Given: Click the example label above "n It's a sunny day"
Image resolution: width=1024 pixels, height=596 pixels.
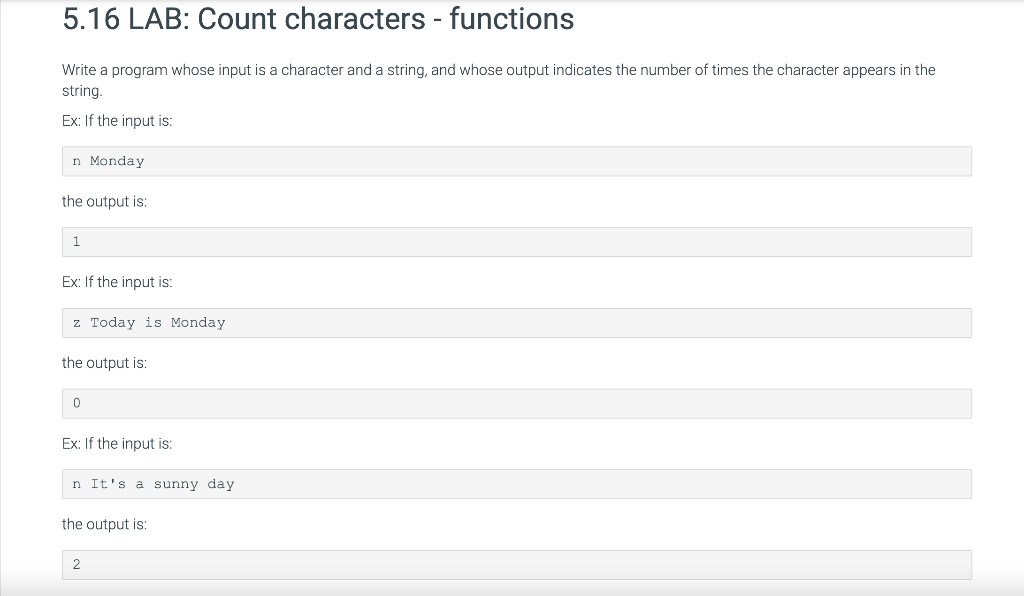Looking at the screenshot, I should click(x=117, y=443).
